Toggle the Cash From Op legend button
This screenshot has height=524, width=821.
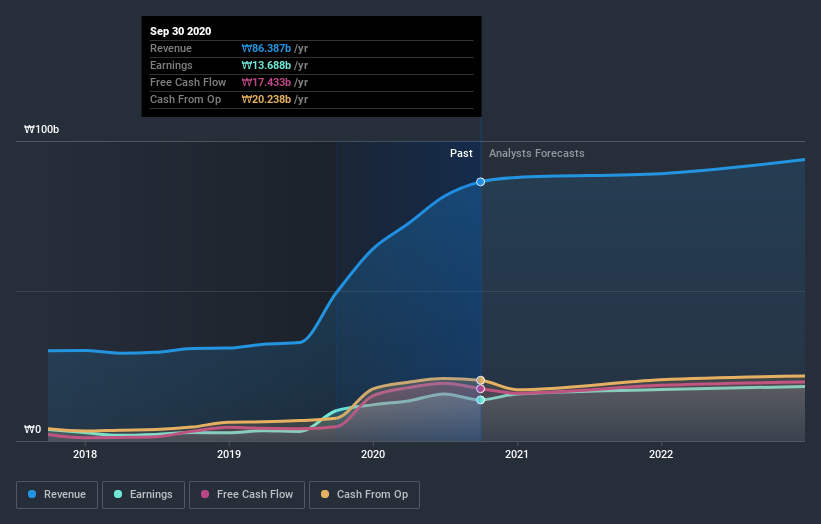click(364, 495)
